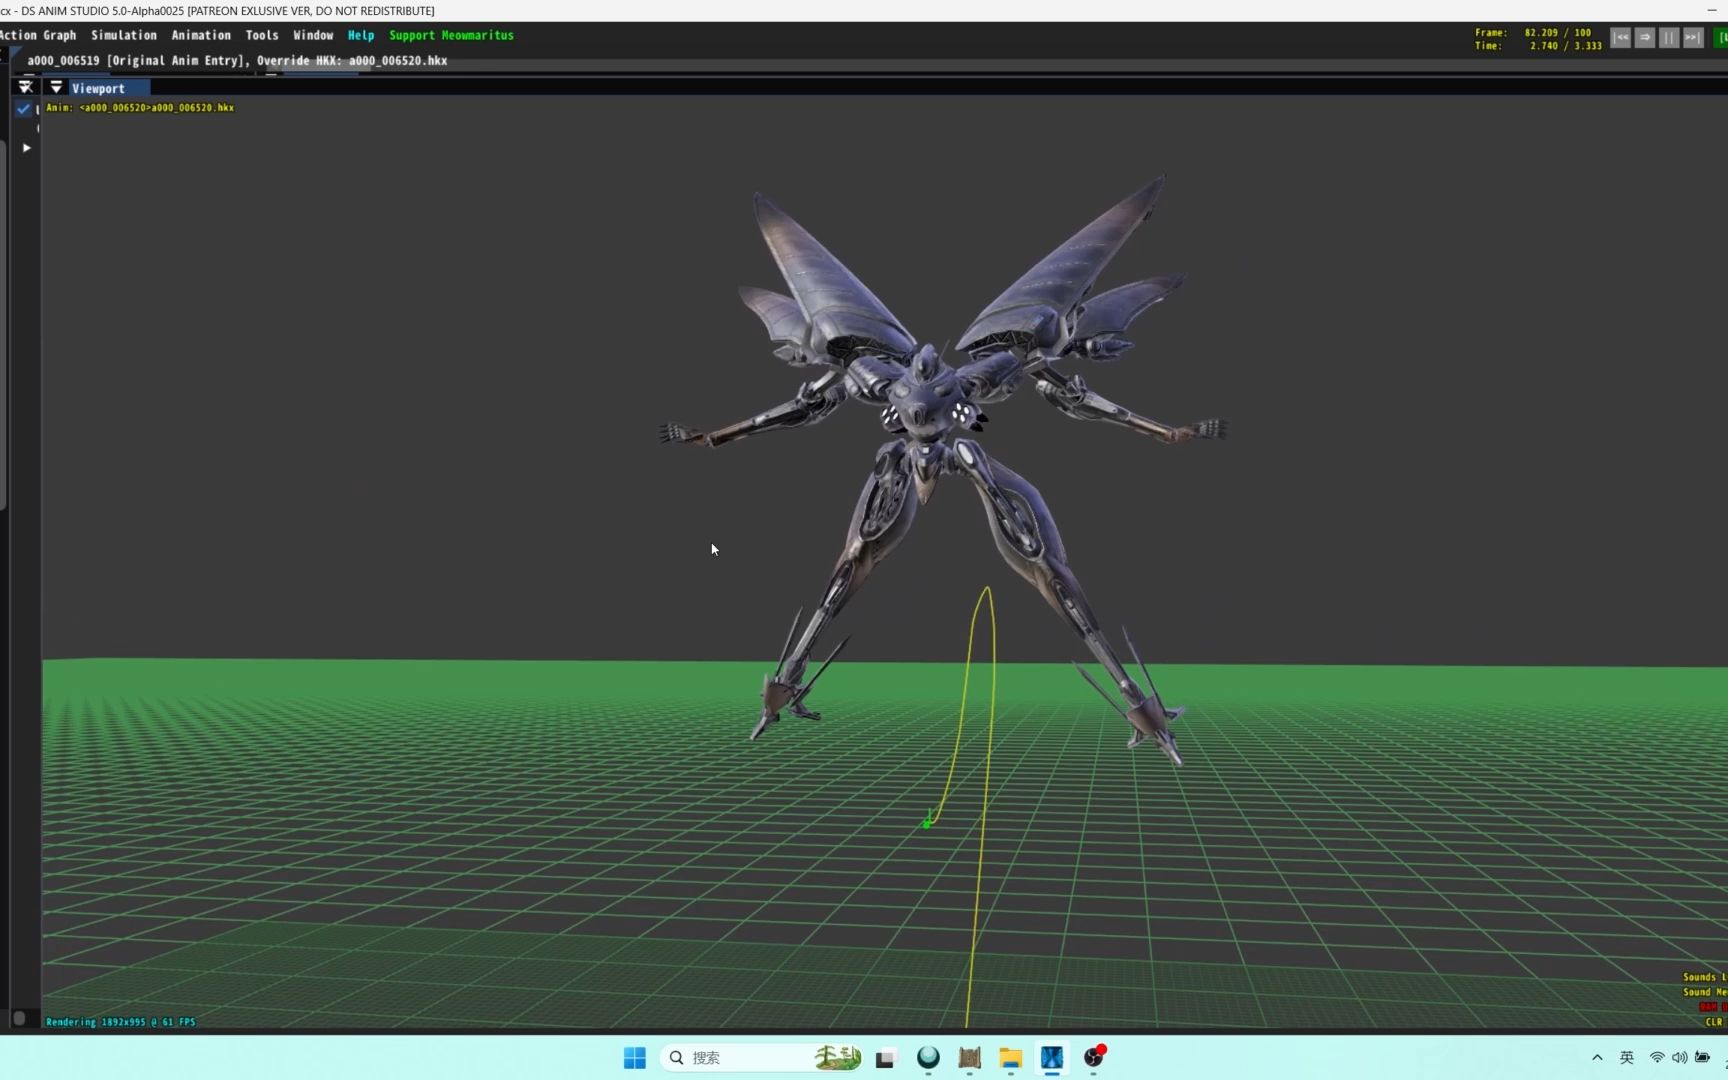This screenshot has width=1728, height=1080.
Task: Open the Action Graph menu
Action: tap(38, 35)
